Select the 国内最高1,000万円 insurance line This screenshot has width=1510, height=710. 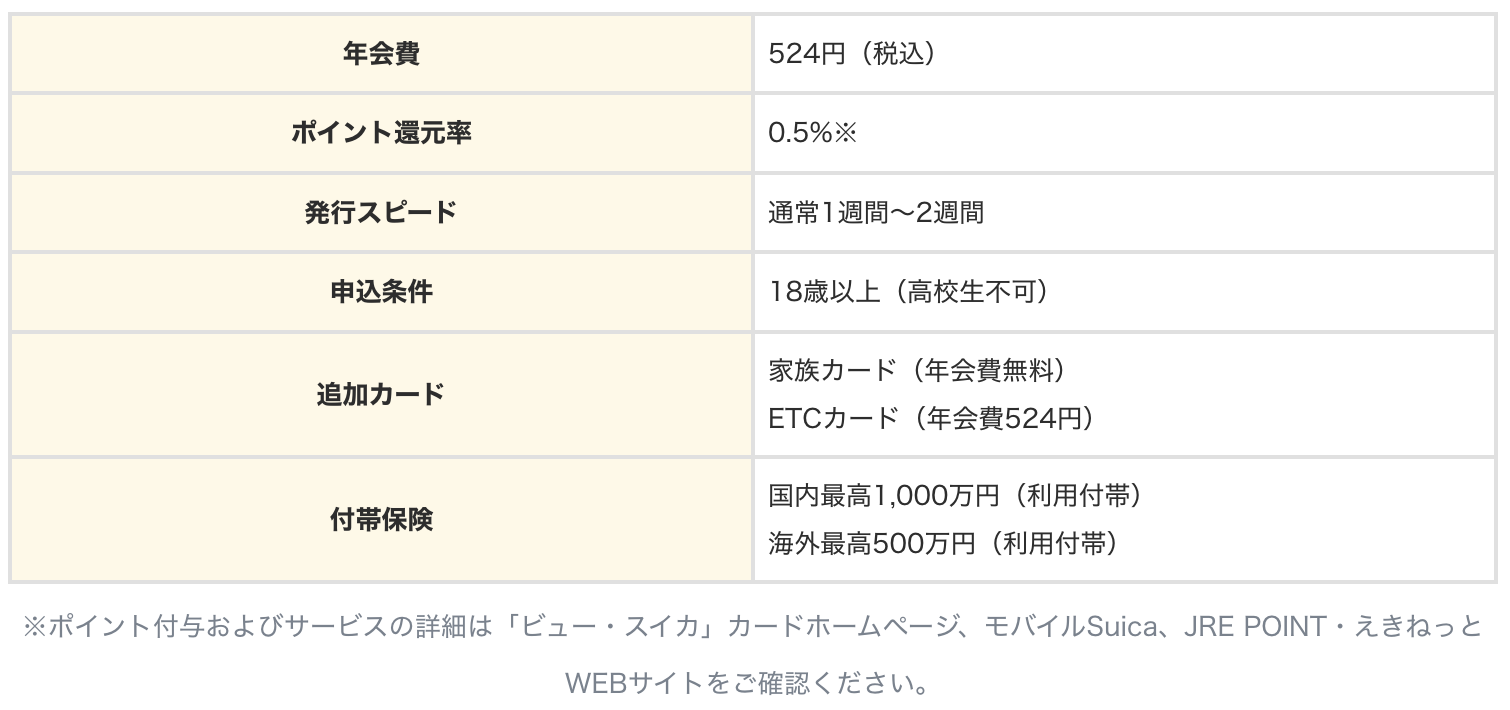coord(956,495)
